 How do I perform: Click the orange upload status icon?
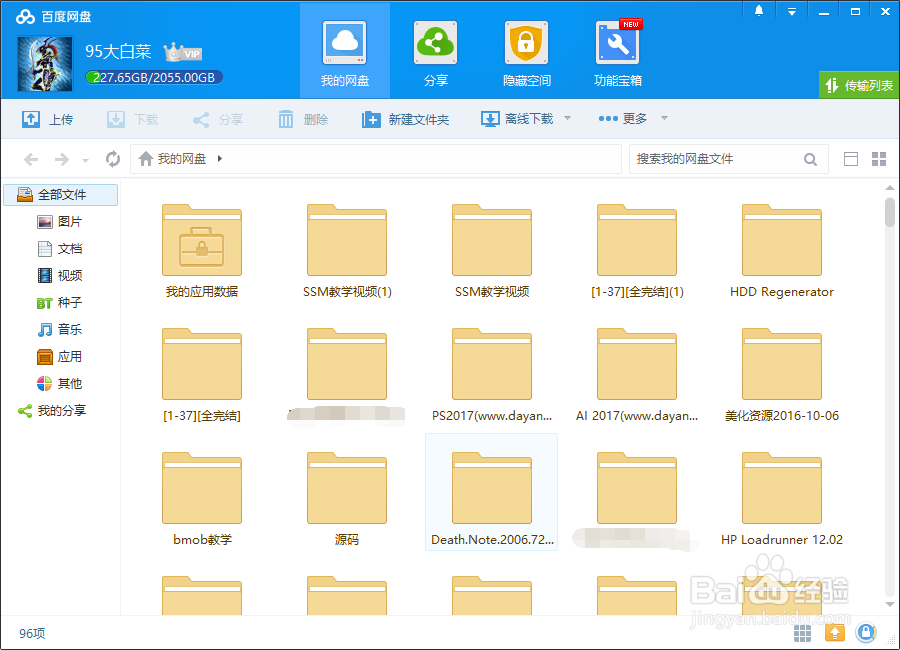[x=835, y=633]
